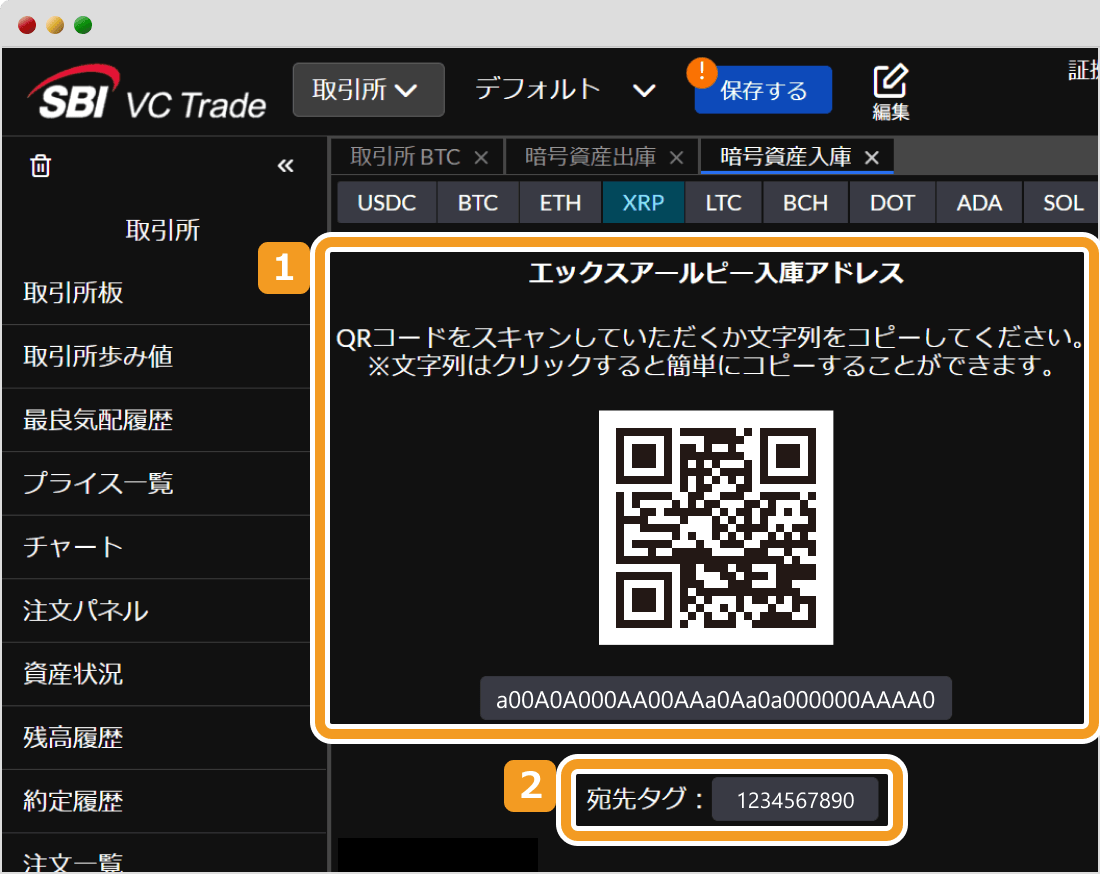Copy the 宛先タグ value 1234567890
The width and height of the screenshot is (1100, 874).
(795, 800)
